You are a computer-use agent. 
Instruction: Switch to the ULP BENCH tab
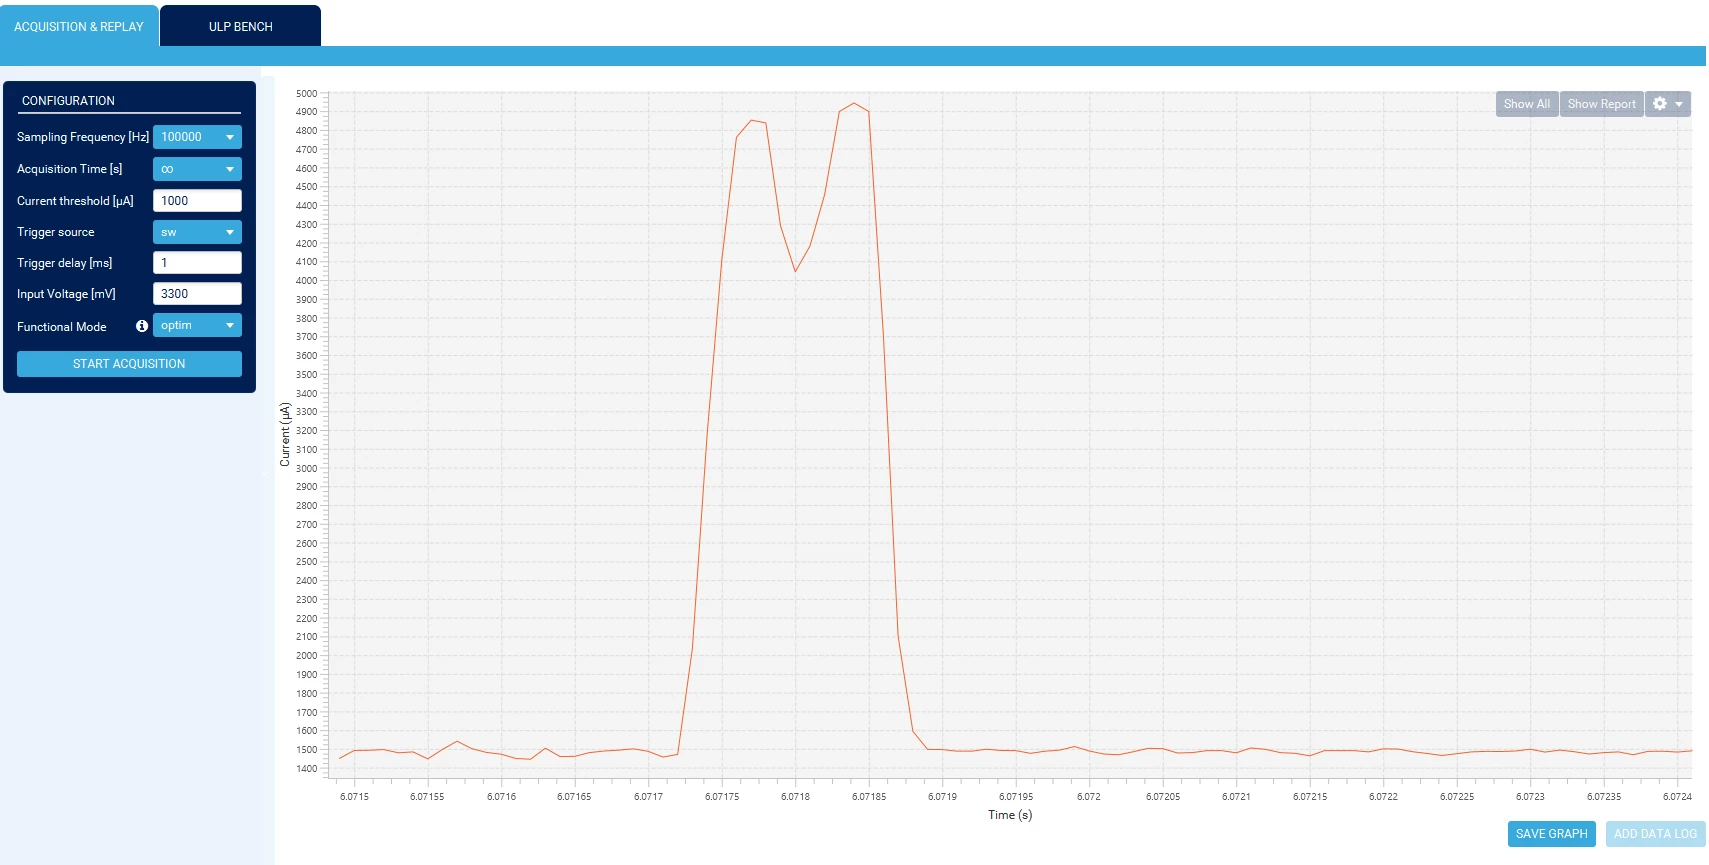(x=240, y=26)
